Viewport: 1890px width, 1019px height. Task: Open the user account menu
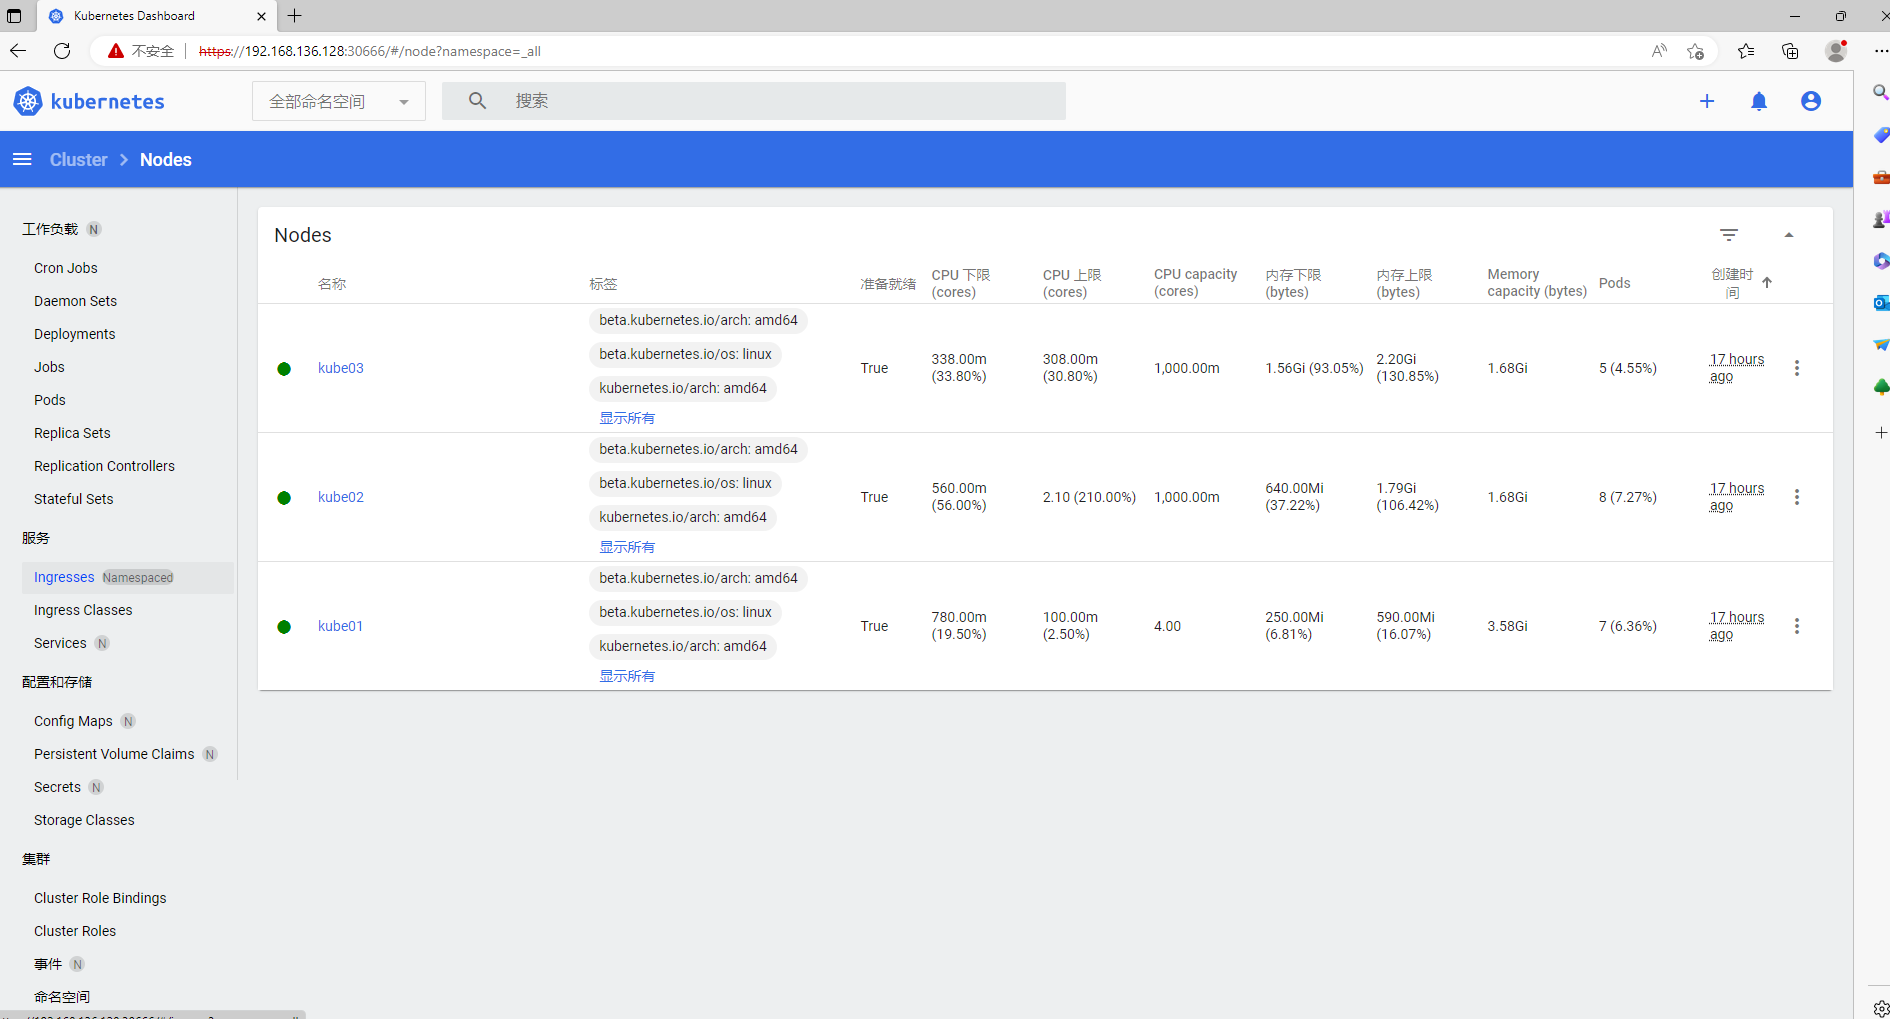[x=1811, y=101]
